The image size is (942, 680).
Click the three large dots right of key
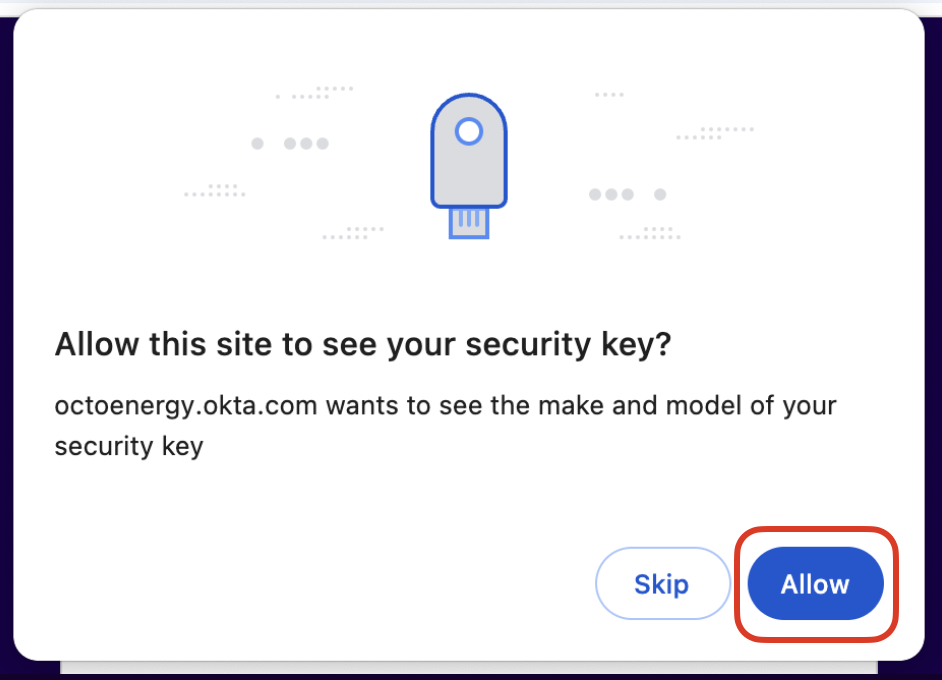(x=611, y=194)
